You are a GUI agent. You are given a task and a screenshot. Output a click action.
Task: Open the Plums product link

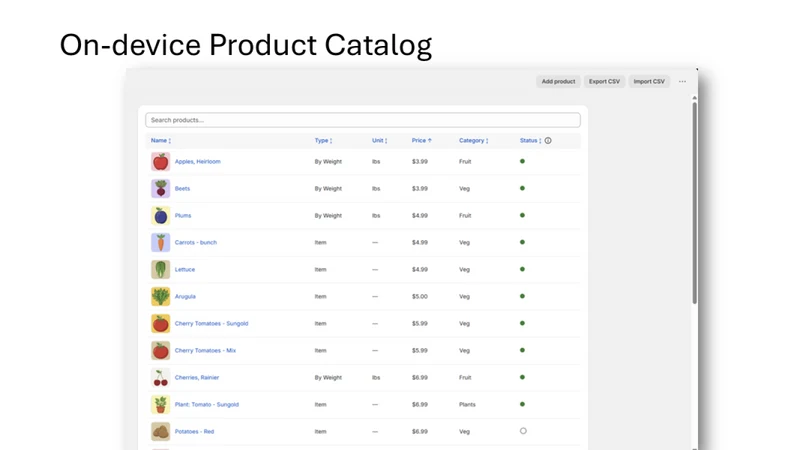point(183,216)
